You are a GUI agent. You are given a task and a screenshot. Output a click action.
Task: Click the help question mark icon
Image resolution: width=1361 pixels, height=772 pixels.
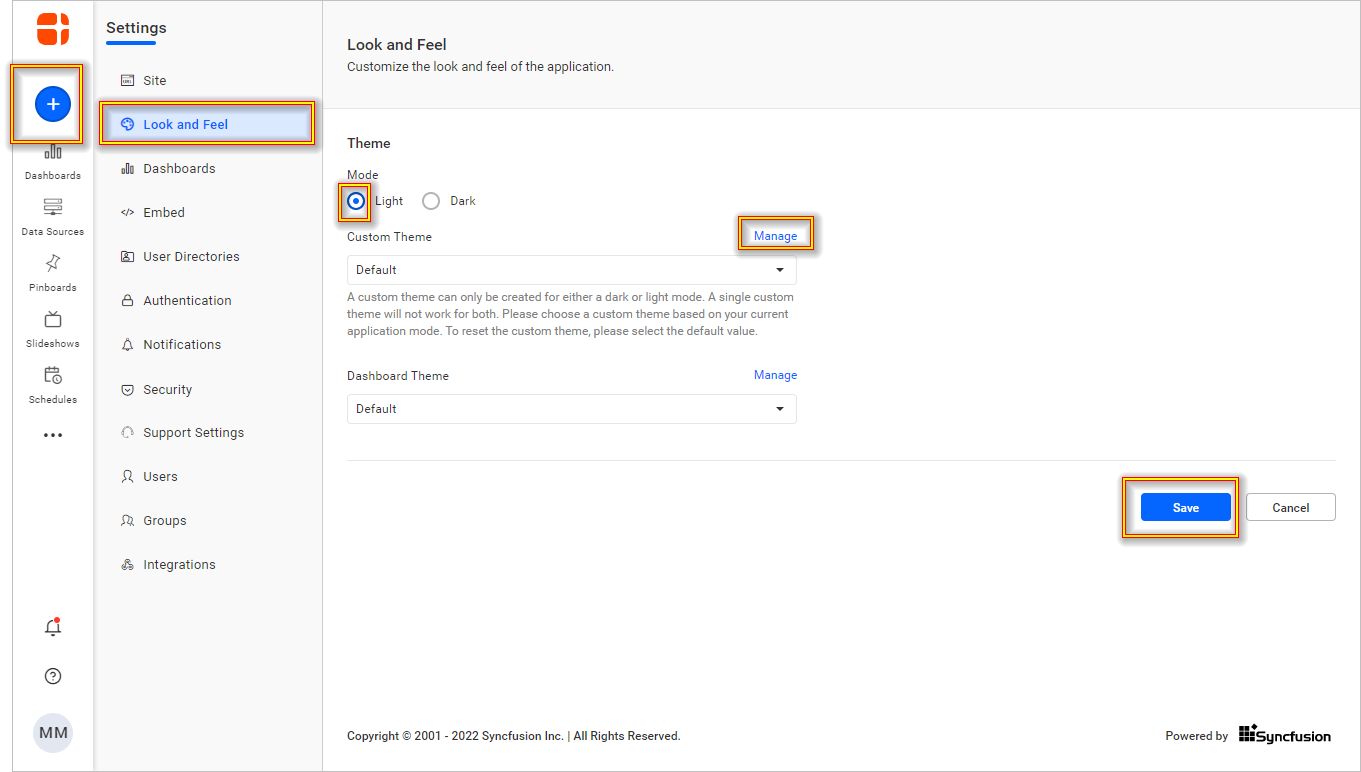[x=53, y=676]
